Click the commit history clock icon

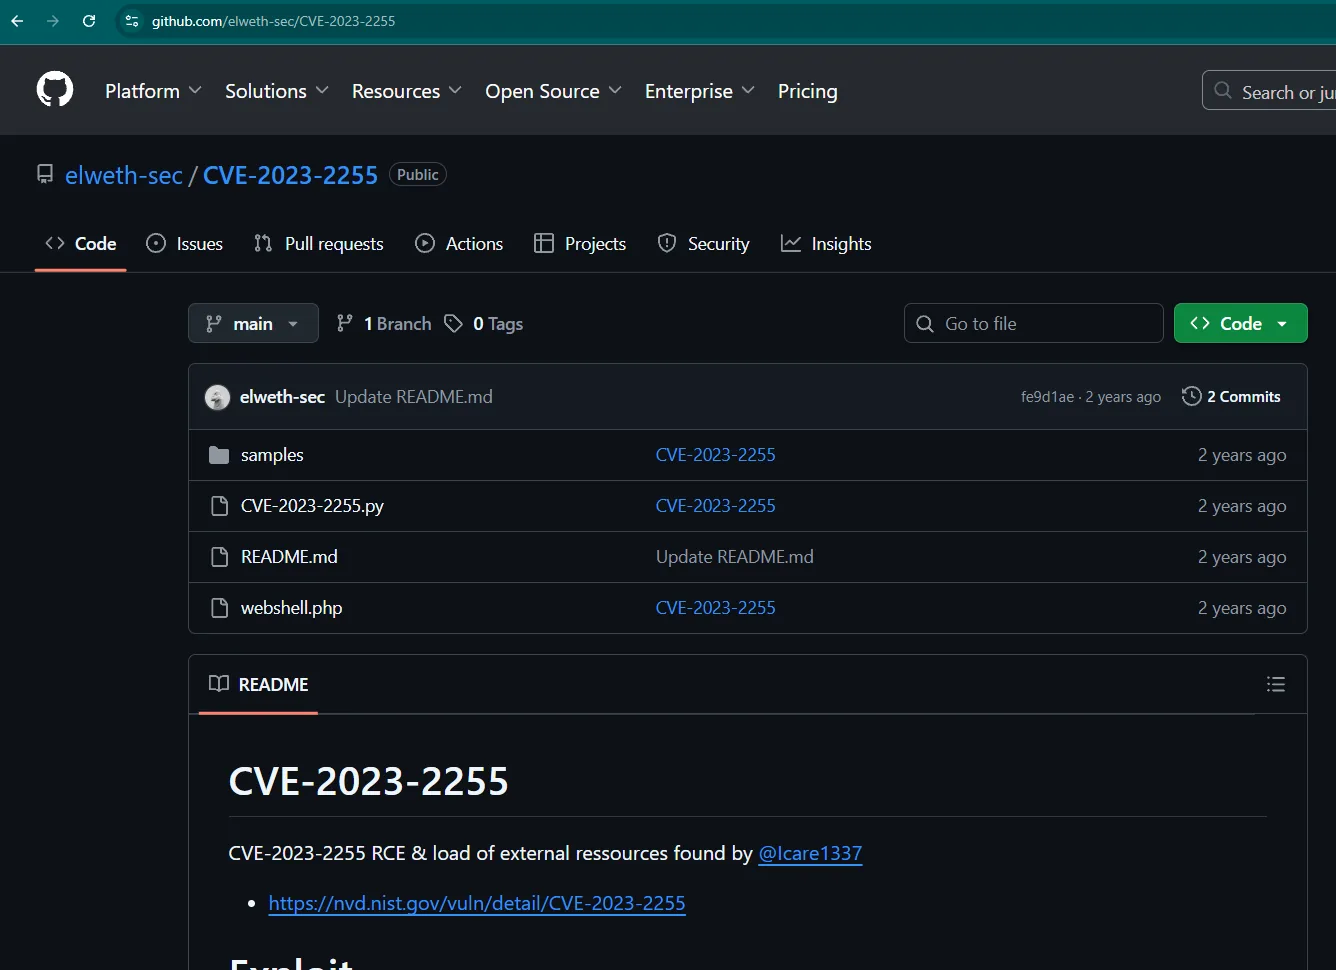1191,396
